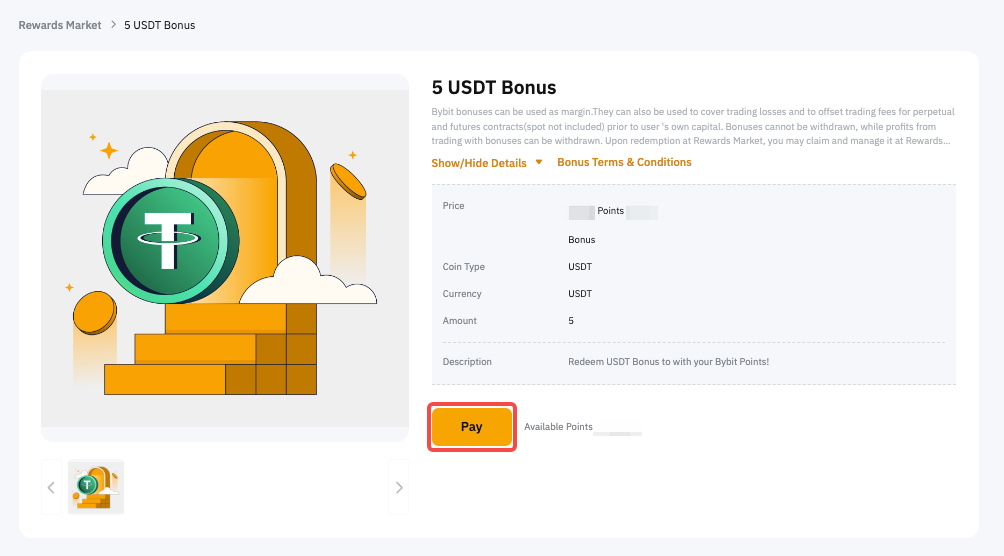1004x556 pixels.
Task: Go back to Rewards Market breadcrumb
Action: [60, 25]
